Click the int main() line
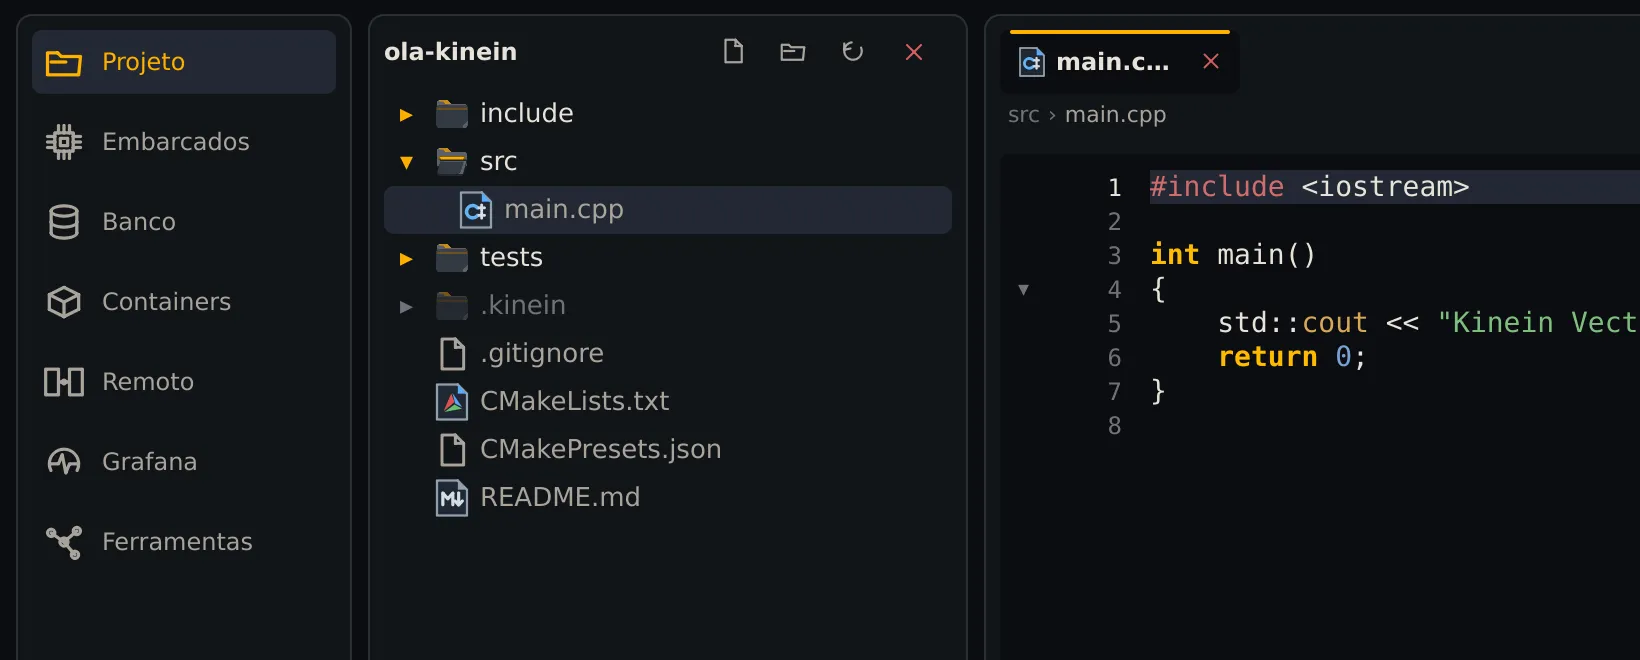The height and width of the screenshot is (660, 1640). pyautogui.click(x=1233, y=255)
